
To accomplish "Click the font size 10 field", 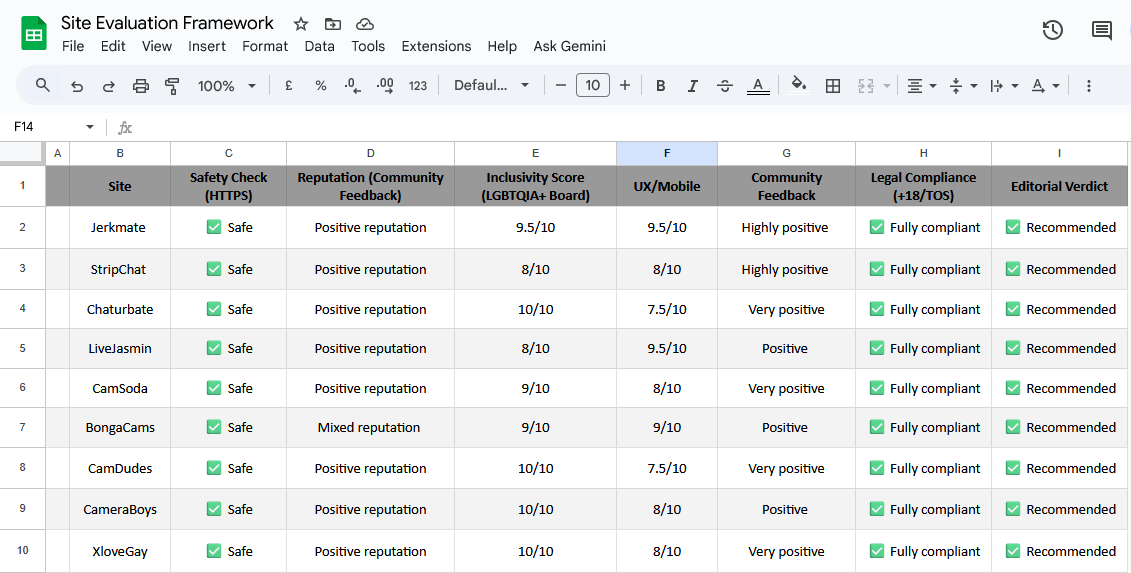I will pos(593,85).
